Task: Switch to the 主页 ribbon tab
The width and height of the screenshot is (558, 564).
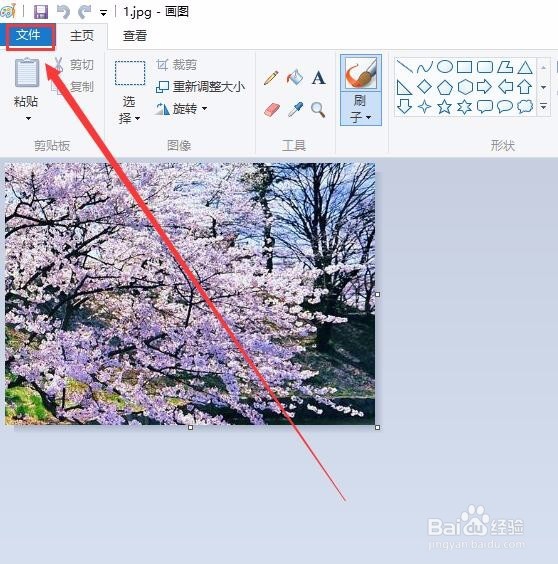Action: (x=82, y=36)
